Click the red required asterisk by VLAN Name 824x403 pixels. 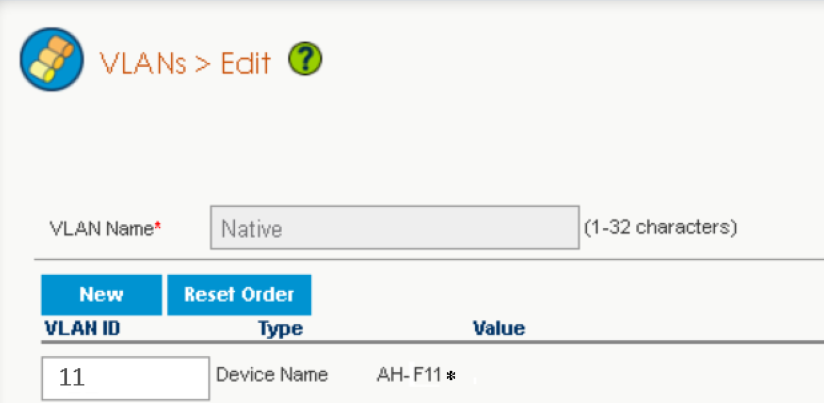point(157,228)
